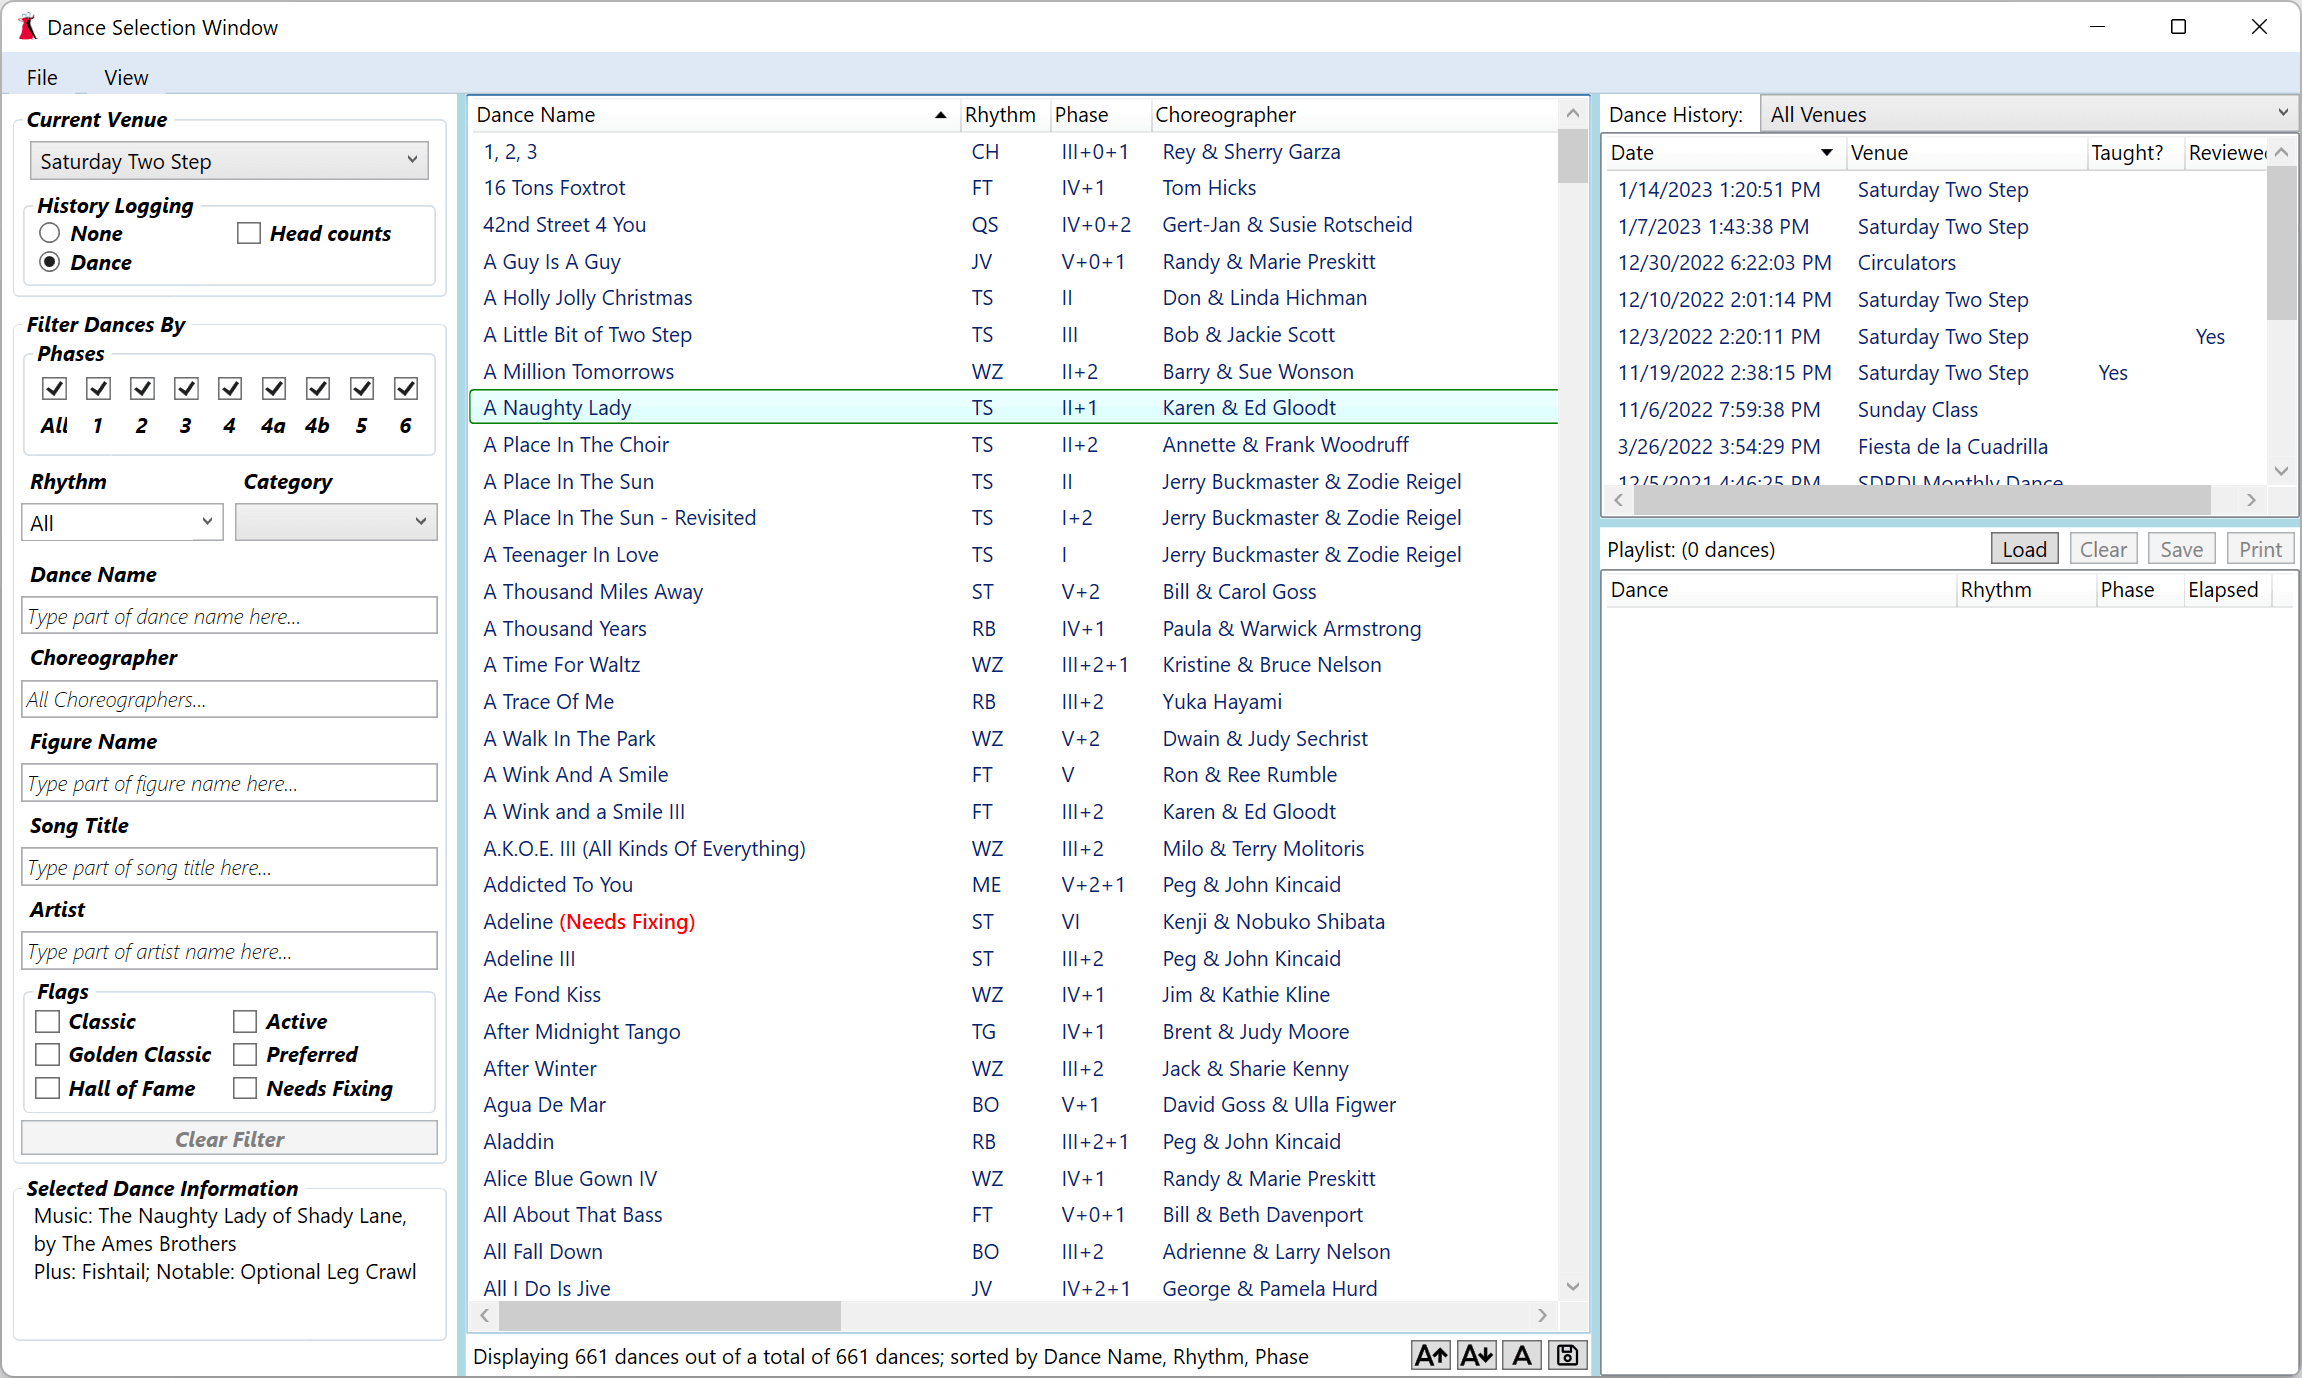Viewport: 2302px width, 1378px height.
Task: Click the sort descending dances icon
Action: point(1472,1355)
